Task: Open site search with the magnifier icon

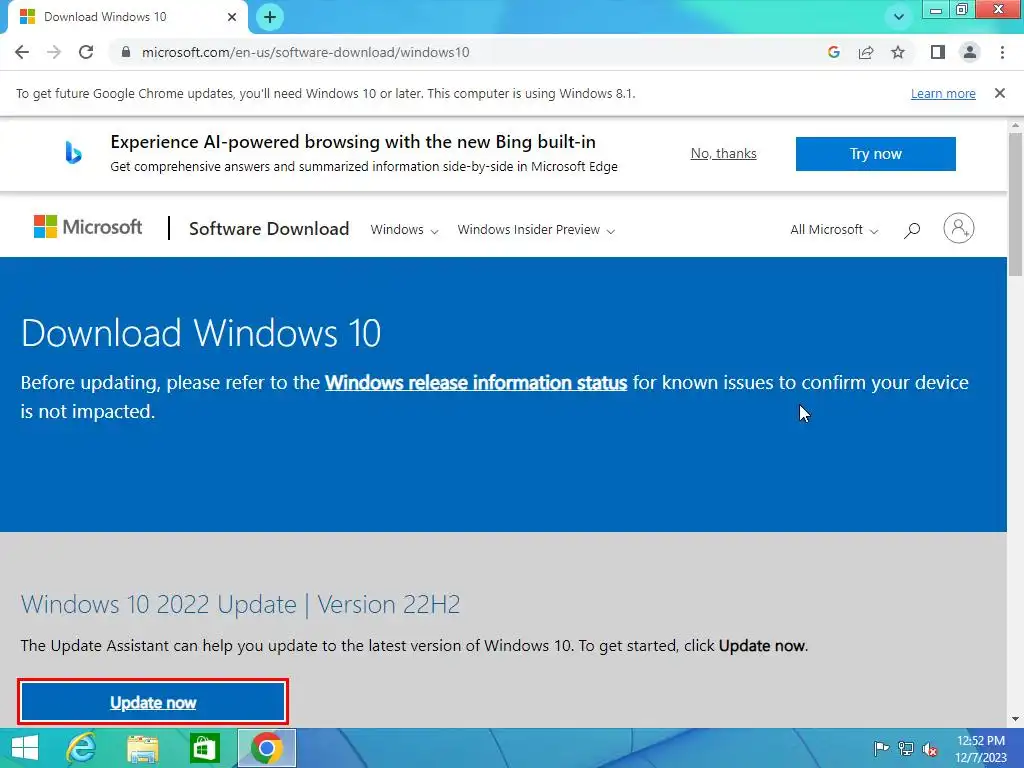Action: pos(912,230)
